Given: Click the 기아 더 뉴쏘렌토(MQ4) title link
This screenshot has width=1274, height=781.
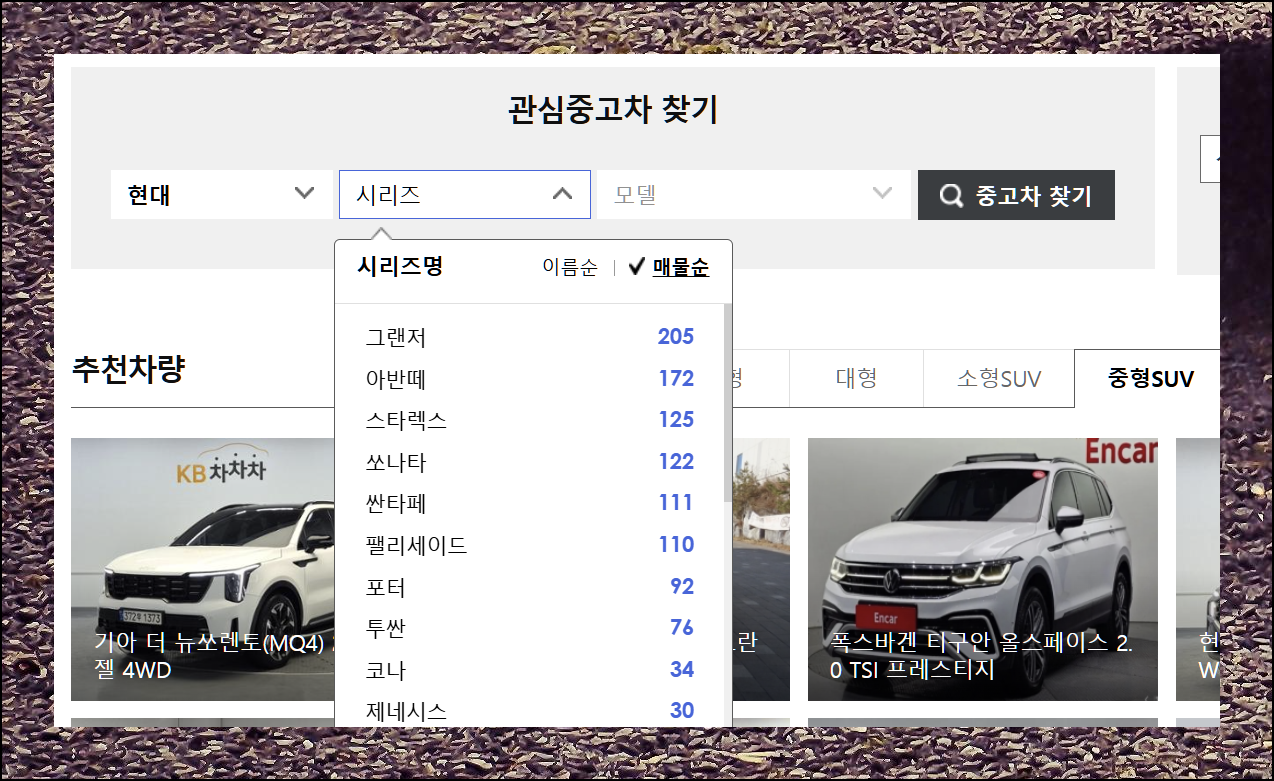Looking at the screenshot, I should tap(214, 656).
